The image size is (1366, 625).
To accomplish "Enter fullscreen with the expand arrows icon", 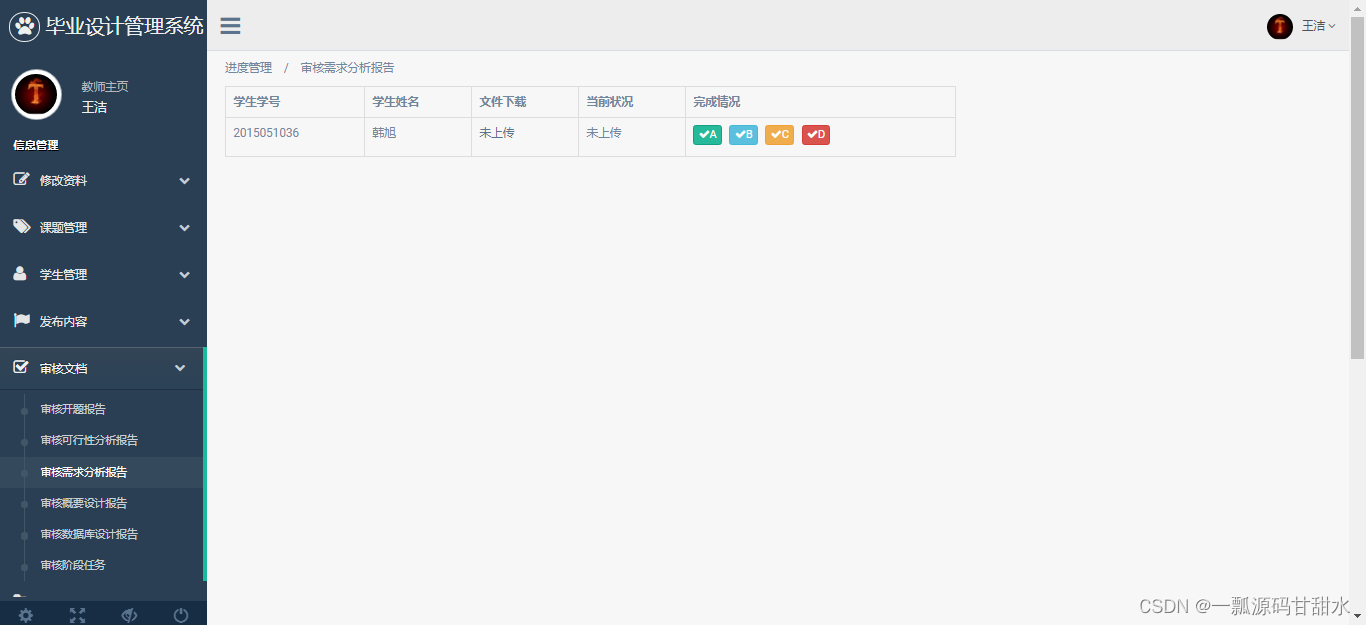I will [78, 615].
